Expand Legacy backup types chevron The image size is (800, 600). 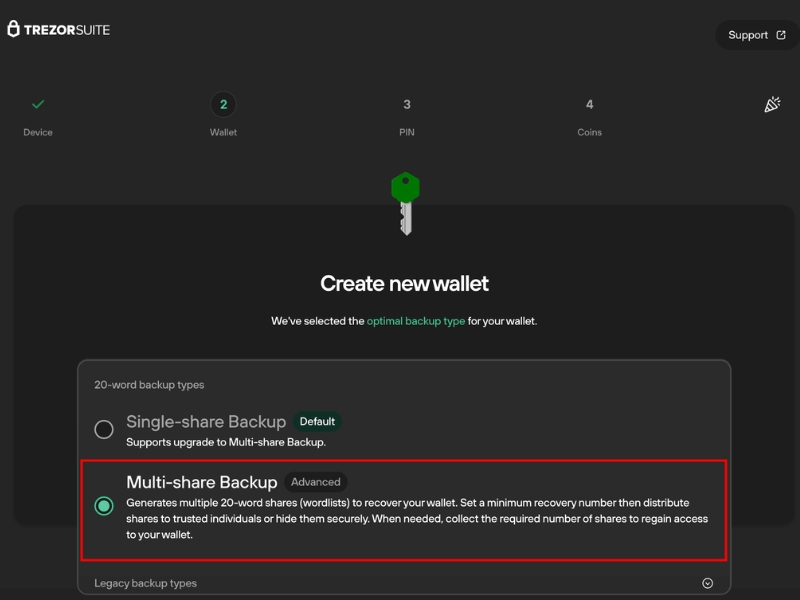click(x=707, y=583)
